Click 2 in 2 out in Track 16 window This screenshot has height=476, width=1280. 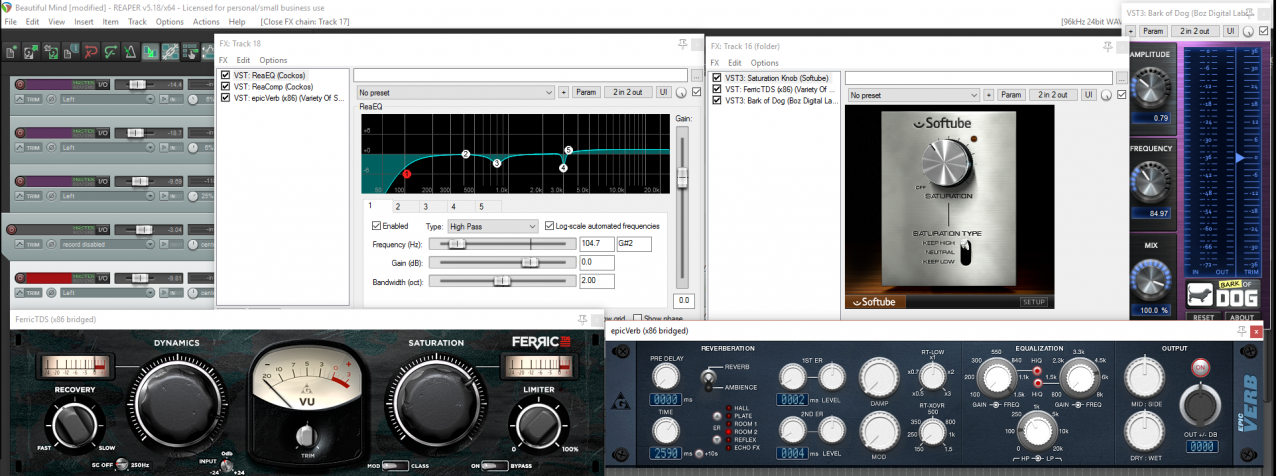point(1052,95)
